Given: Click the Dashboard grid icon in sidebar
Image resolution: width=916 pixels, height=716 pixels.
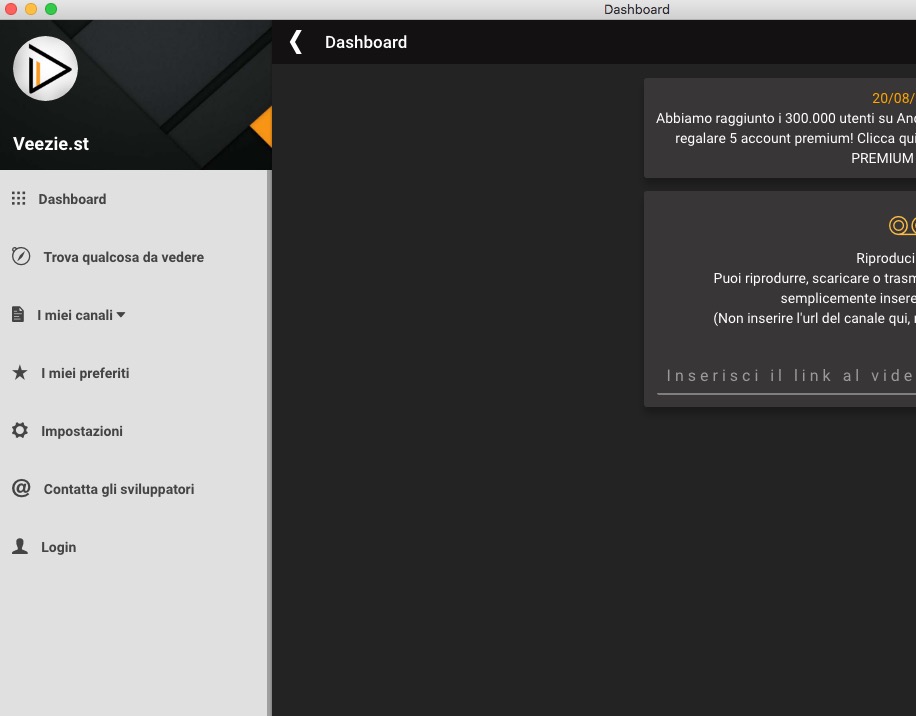Looking at the screenshot, I should [18, 199].
